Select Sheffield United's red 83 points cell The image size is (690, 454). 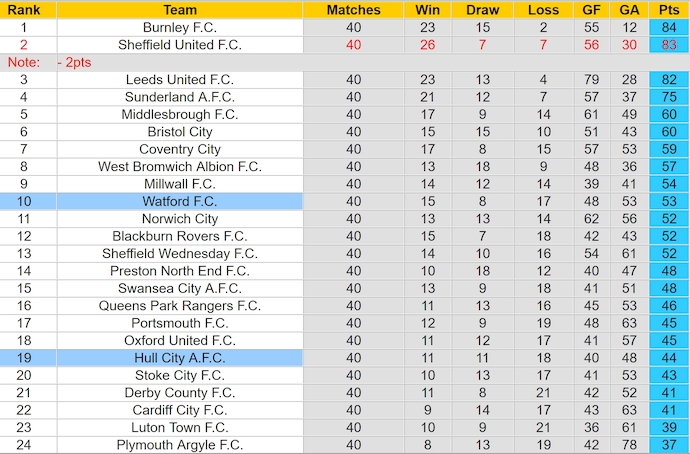tap(668, 45)
